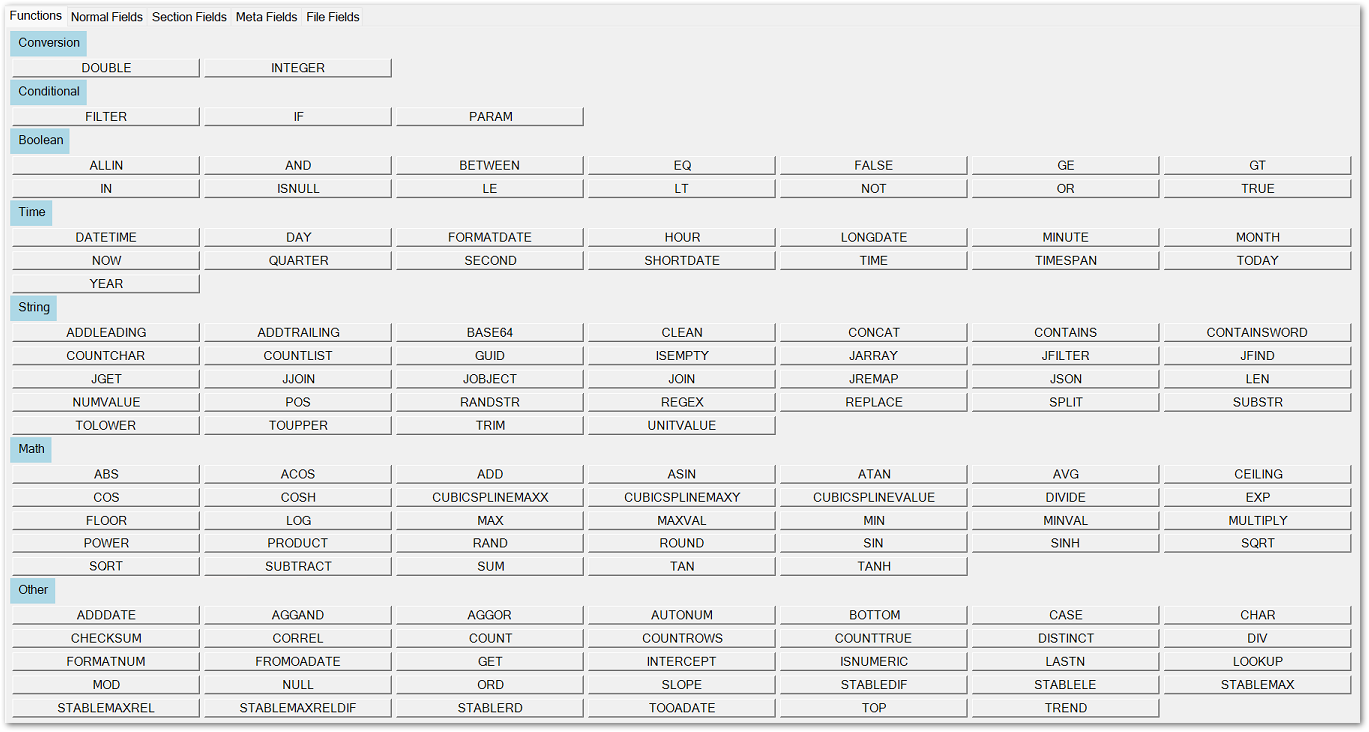The height and width of the screenshot is (732, 1369).
Task: Insert the CONCAT string function
Action: 874,333
